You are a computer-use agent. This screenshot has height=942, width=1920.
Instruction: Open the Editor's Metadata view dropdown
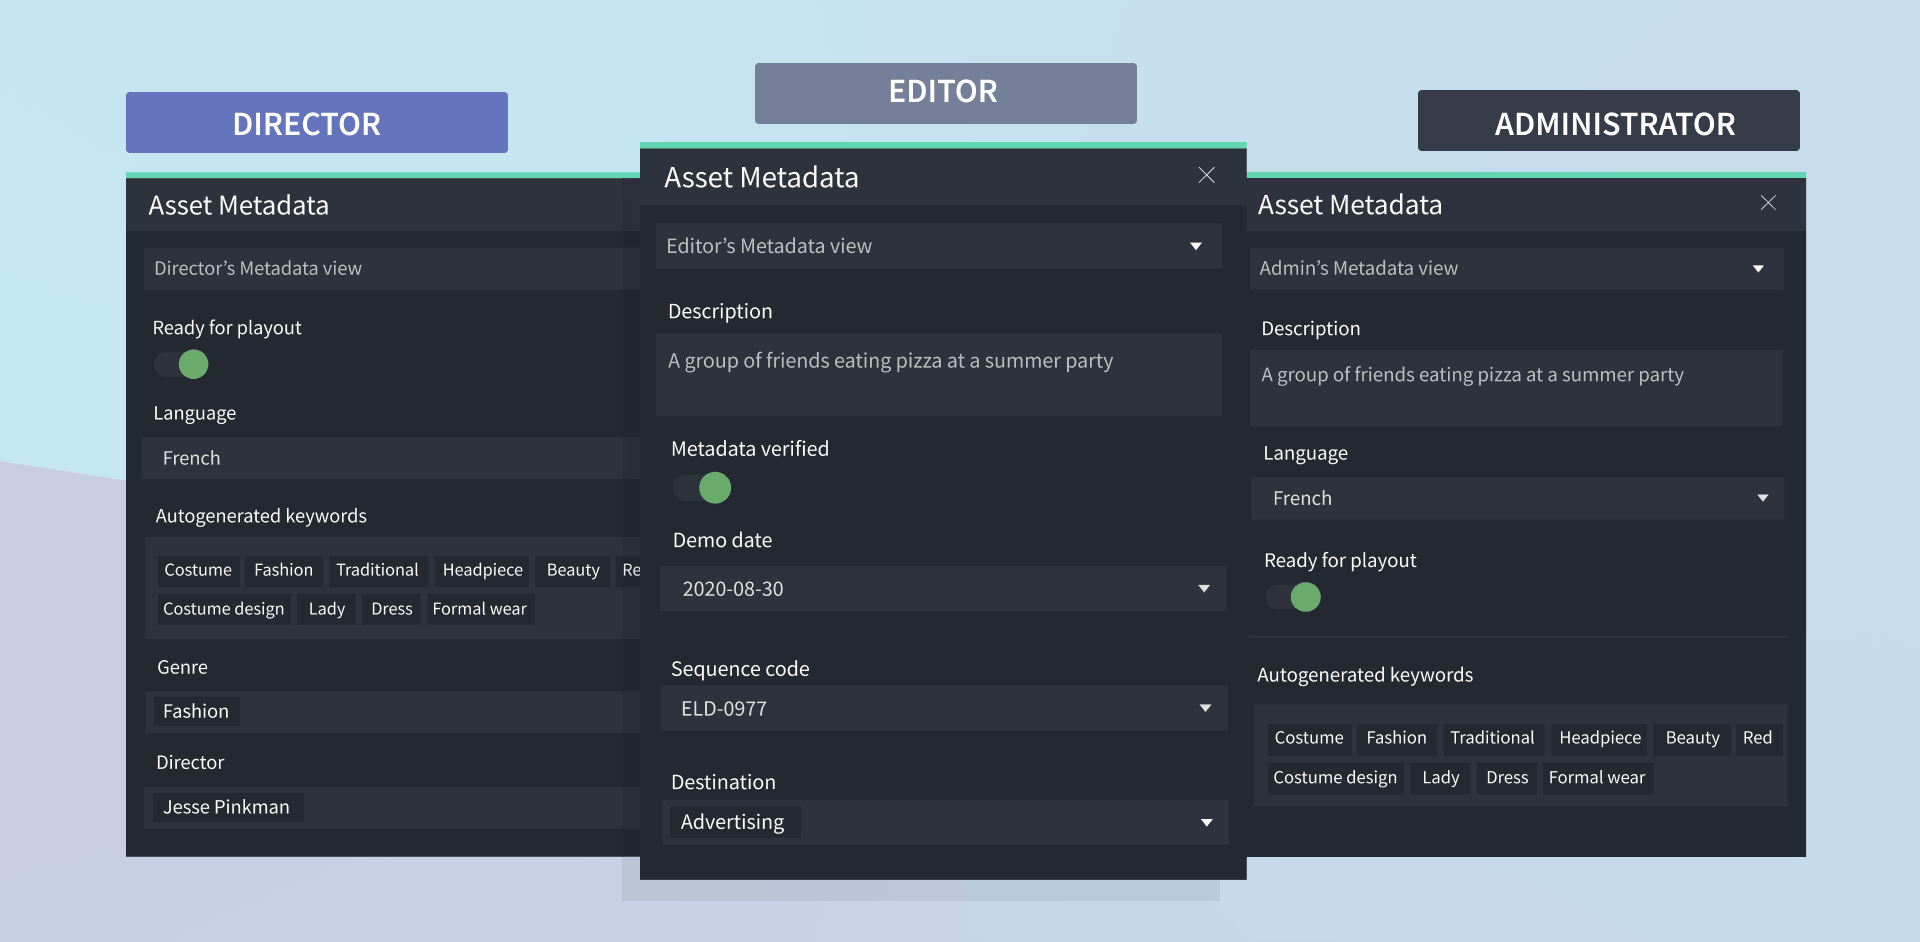1195,247
